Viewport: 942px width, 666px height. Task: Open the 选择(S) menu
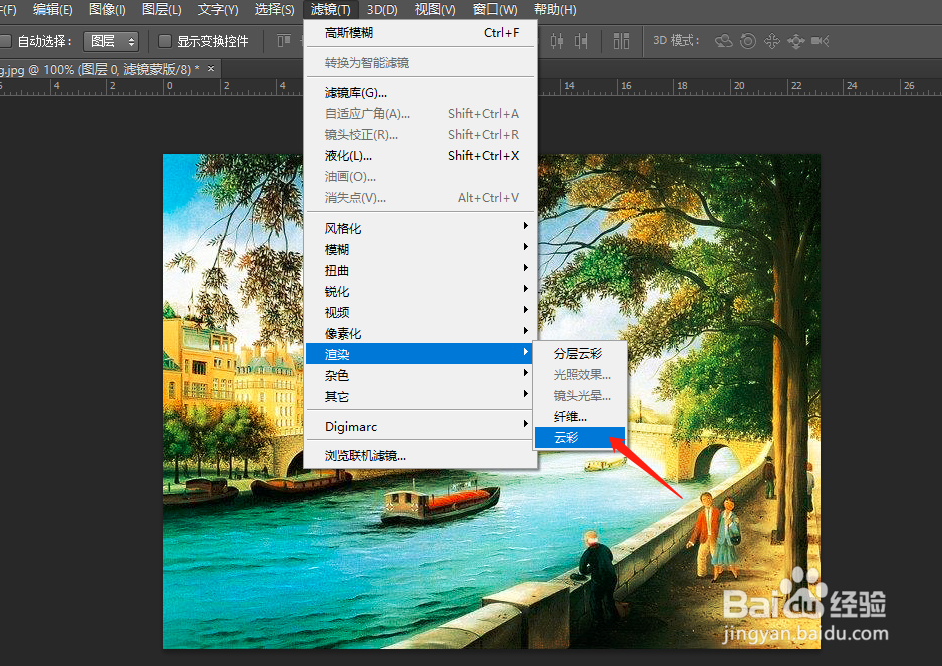[275, 10]
